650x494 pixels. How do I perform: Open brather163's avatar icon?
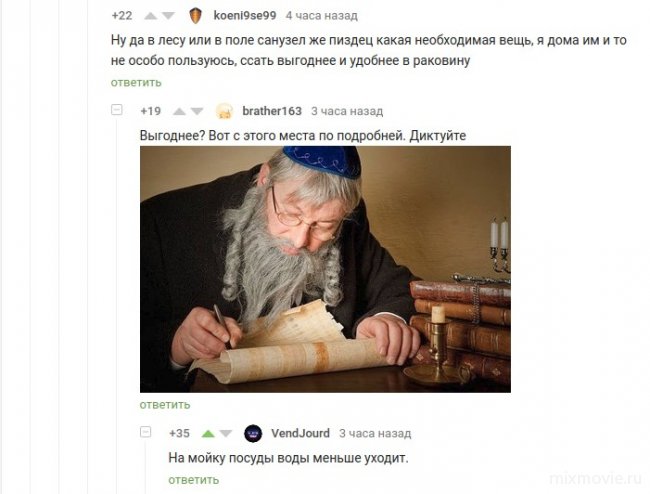point(224,111)
